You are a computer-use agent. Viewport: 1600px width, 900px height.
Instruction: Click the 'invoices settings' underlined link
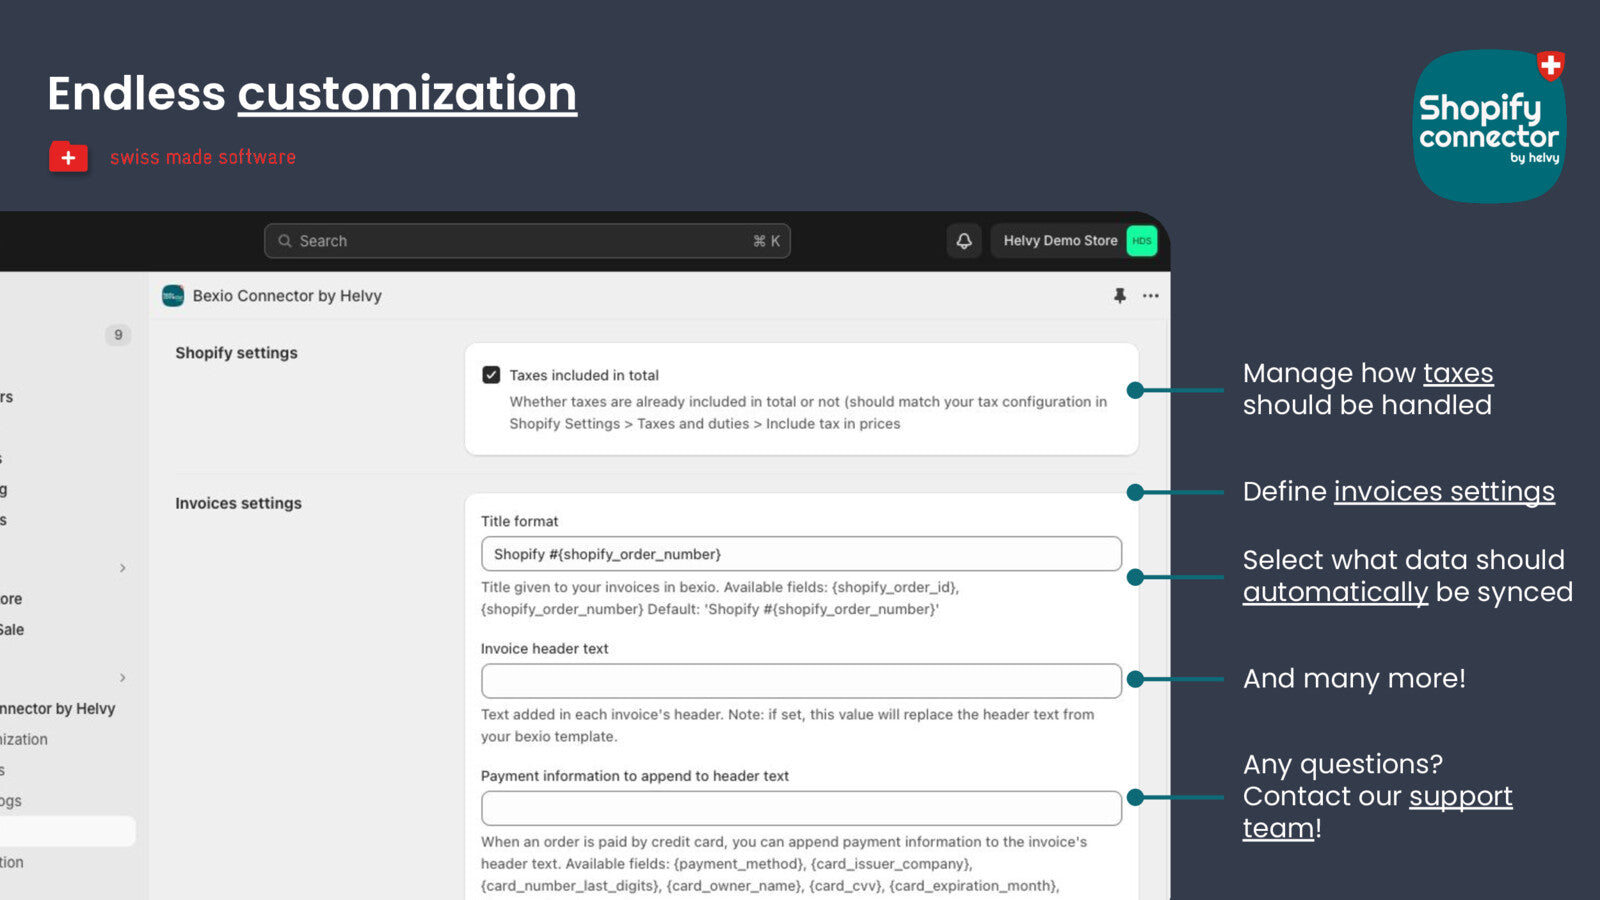[x=1444, y=492]
